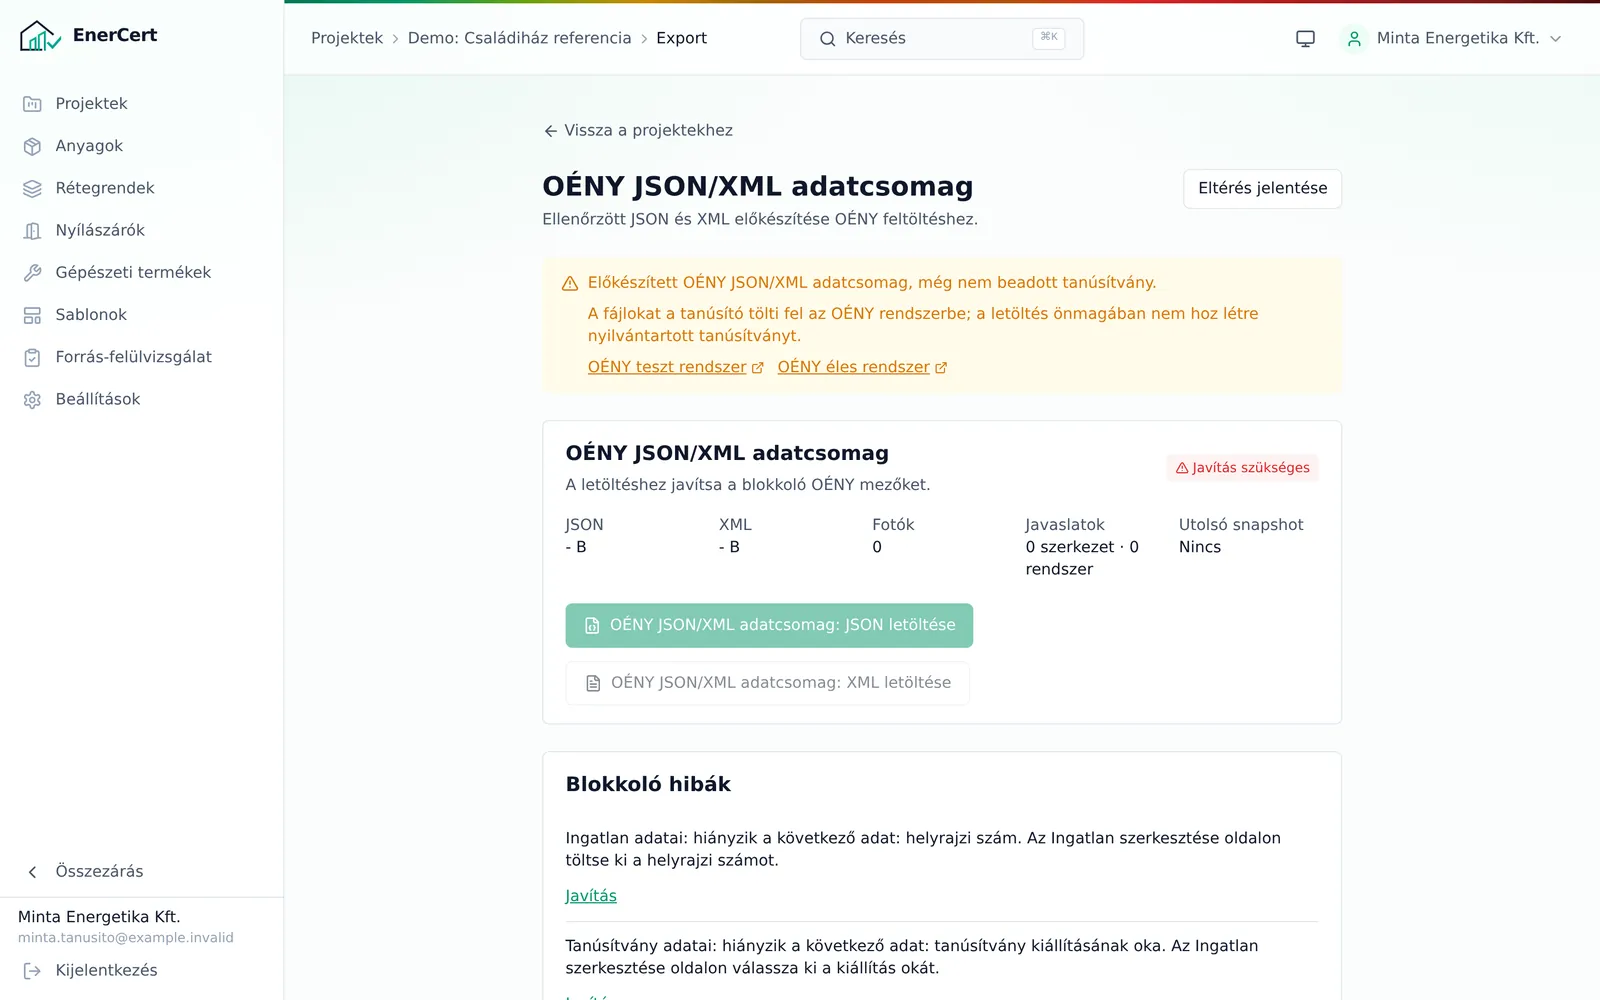Go back via Vissza a projektekhez
1600x1000 pixels.
pyautogui.click(x=638, y=131)
